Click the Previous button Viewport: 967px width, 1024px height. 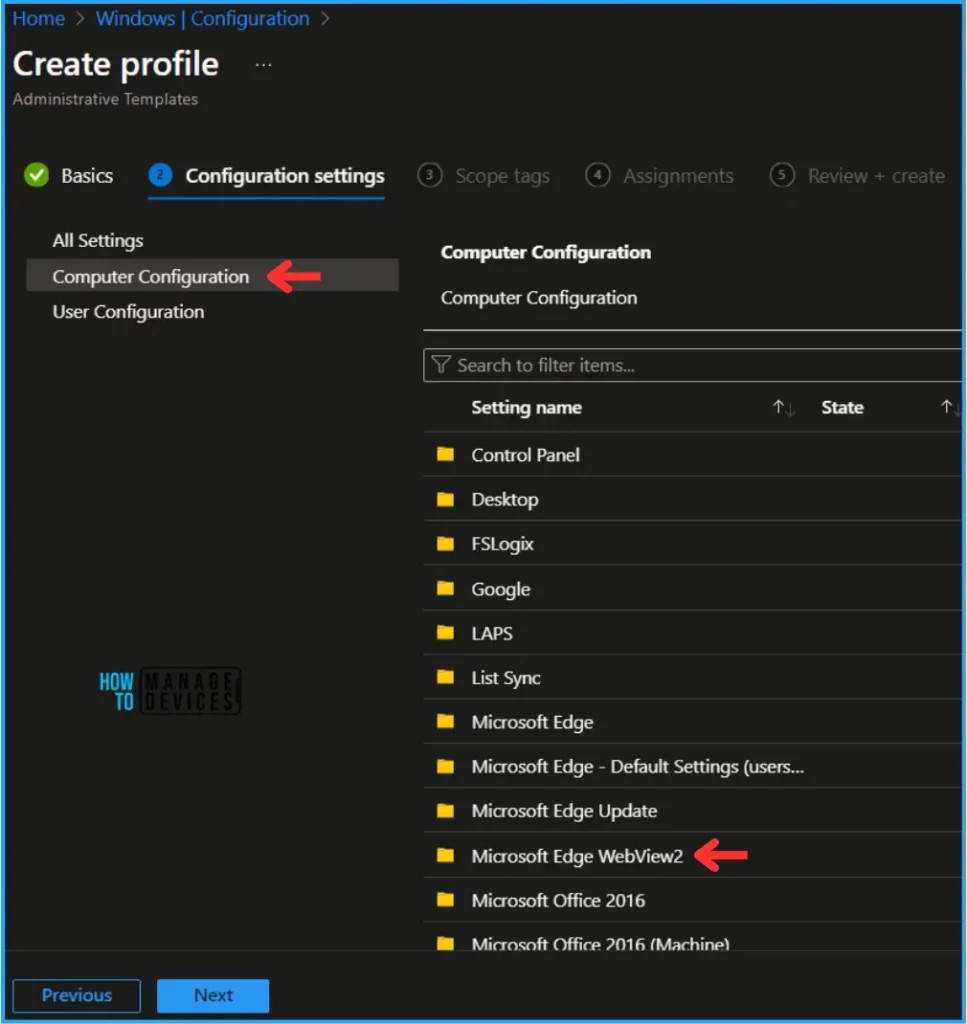pyautogui.click(x=76, y=995)
